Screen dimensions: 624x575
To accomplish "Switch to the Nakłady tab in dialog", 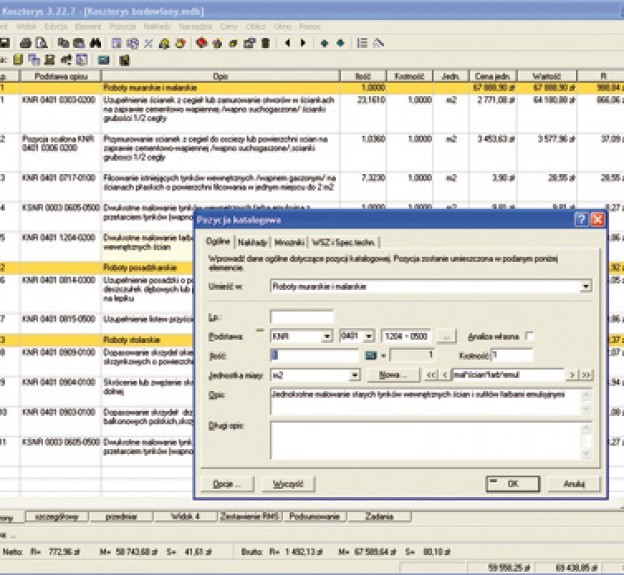I will pos(252,242).
